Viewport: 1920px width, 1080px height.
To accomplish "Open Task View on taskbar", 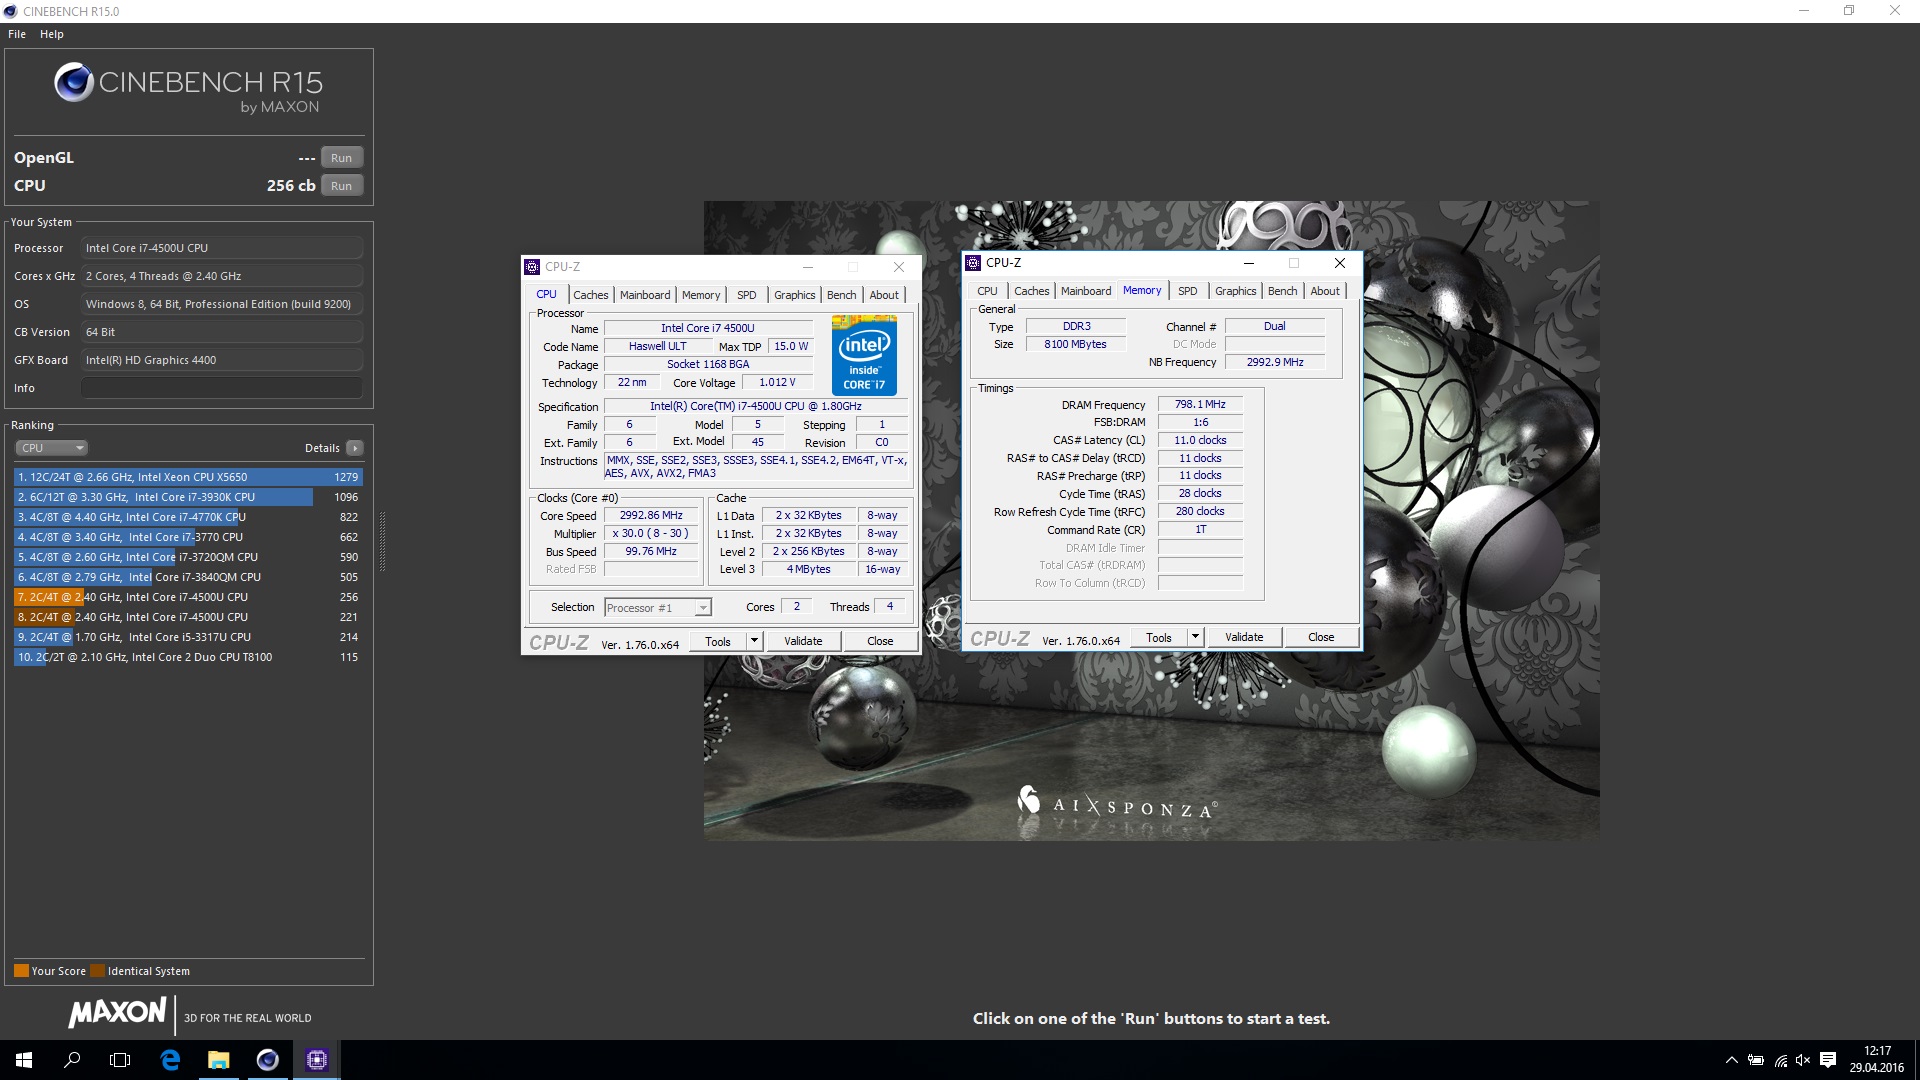I will tap(120, 1060).
